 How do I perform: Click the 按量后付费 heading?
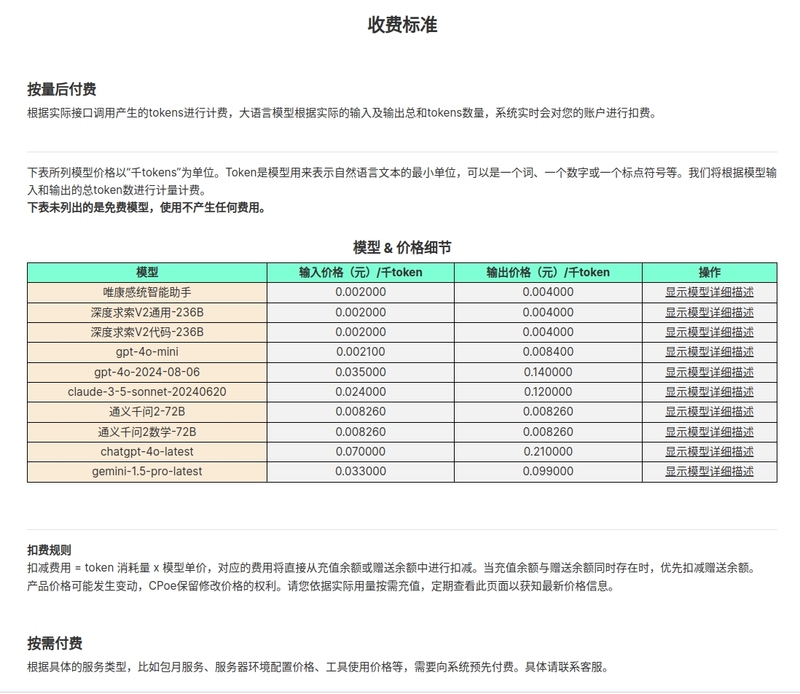tap(62, 89)
